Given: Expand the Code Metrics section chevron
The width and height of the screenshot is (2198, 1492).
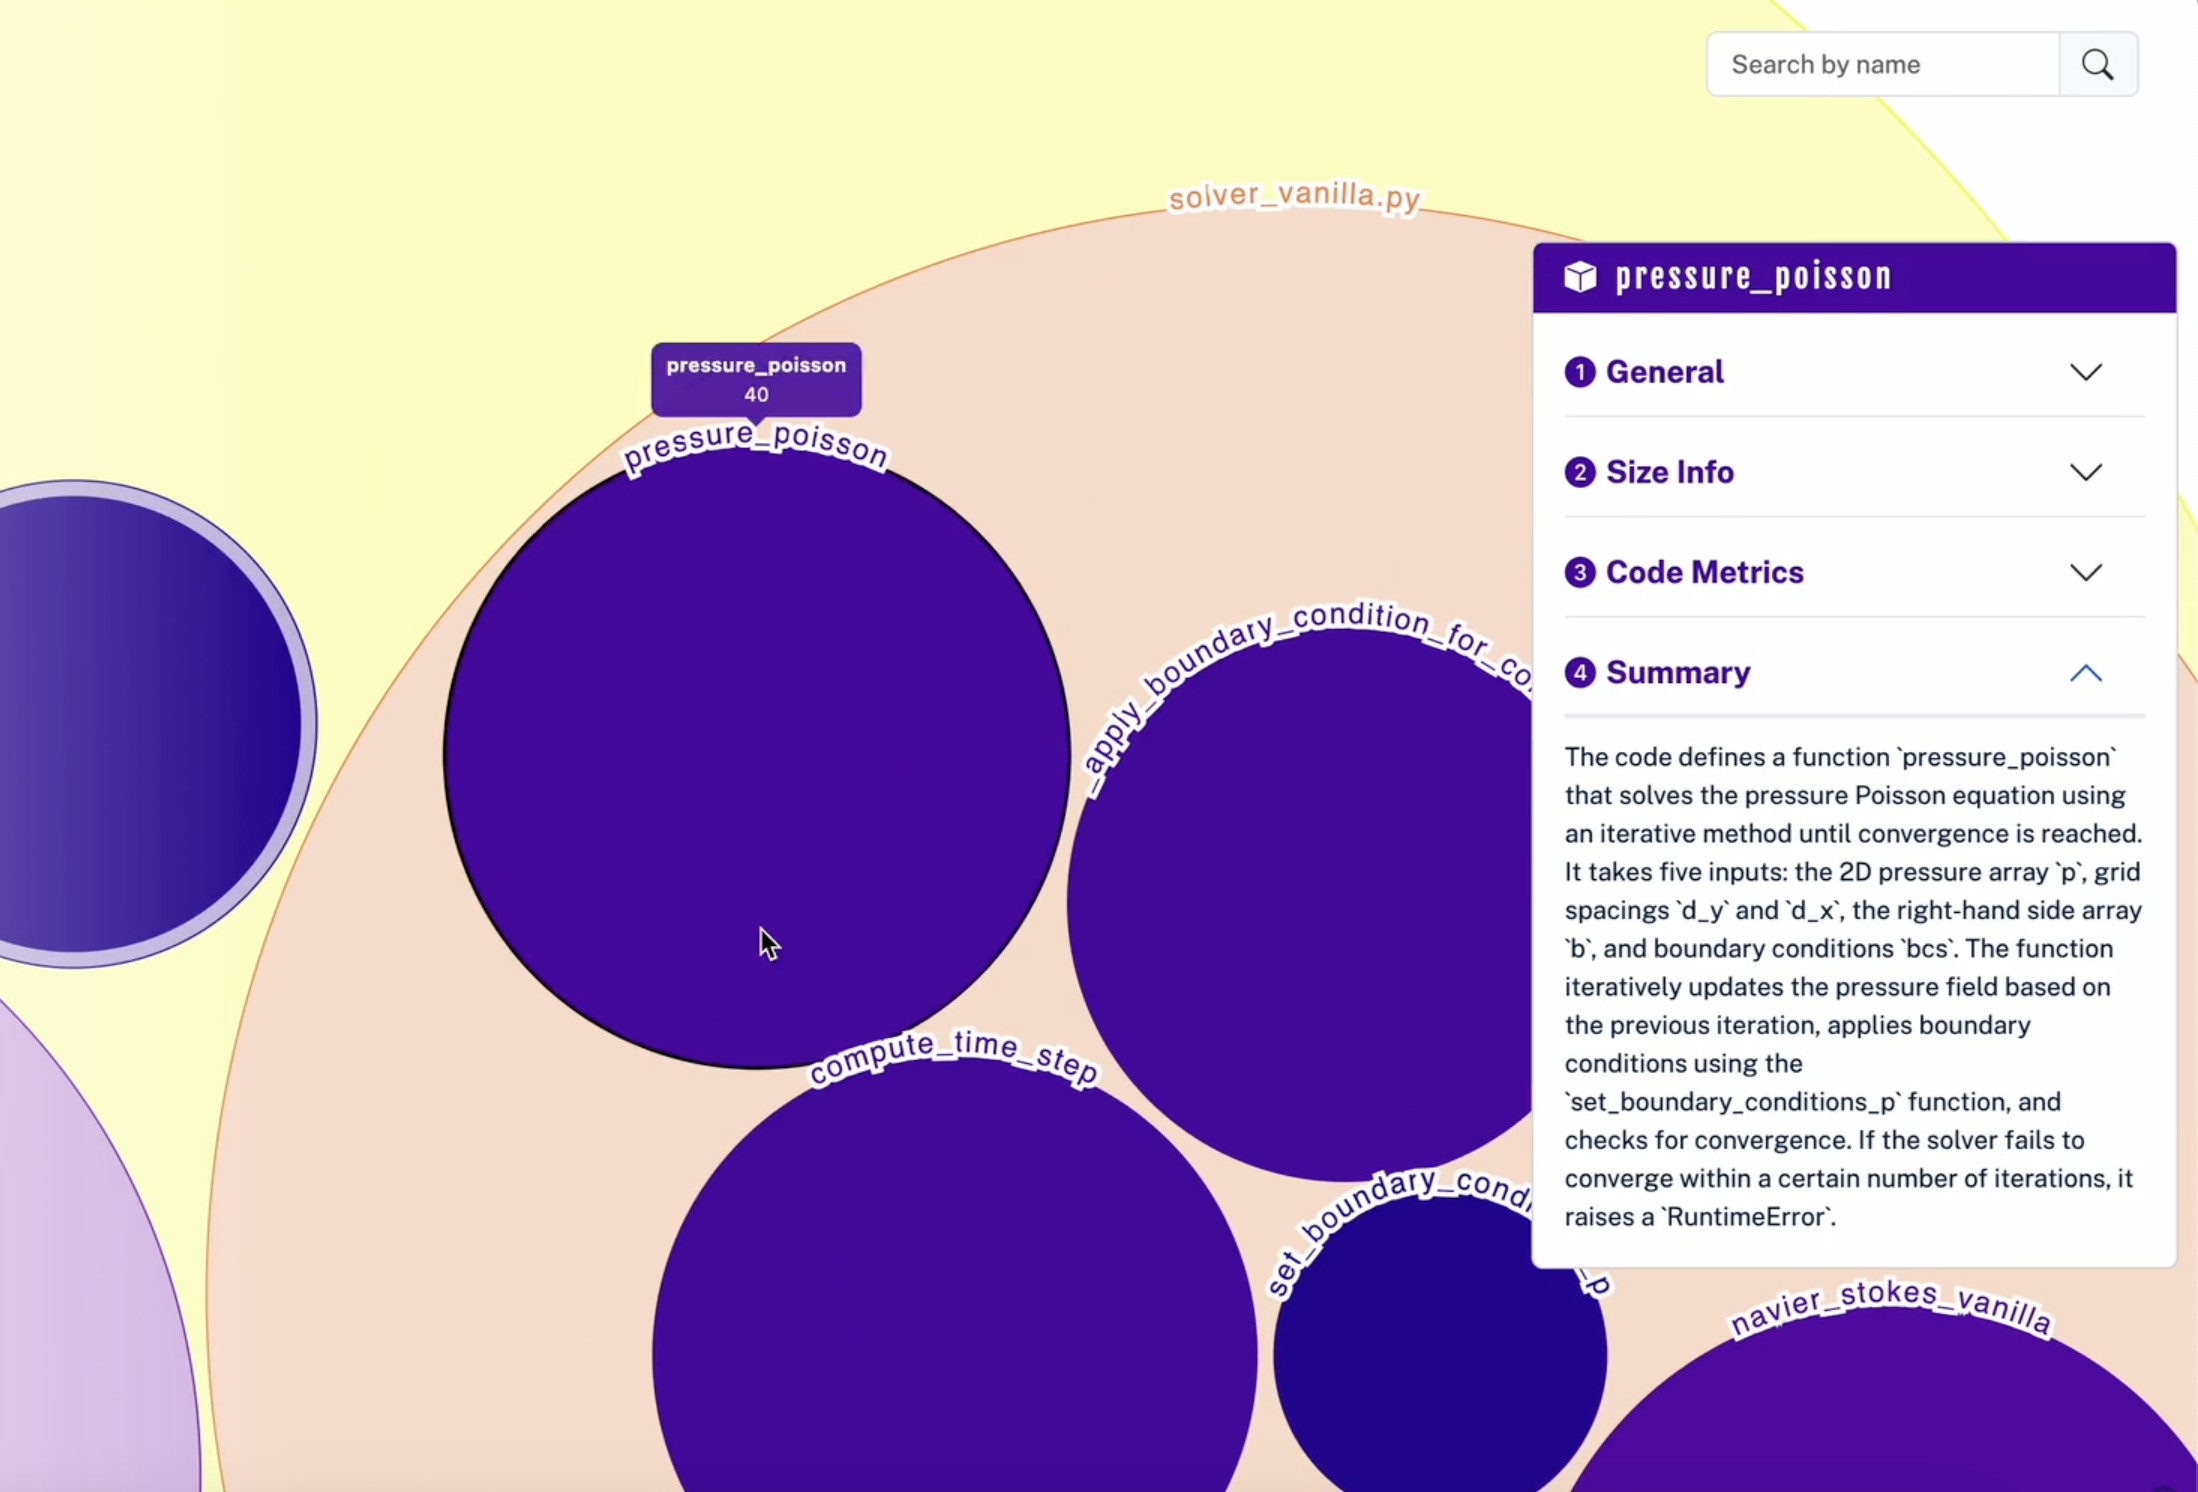Looking at the screenshot, I should pyautogui.click(x=2085, y=572).
